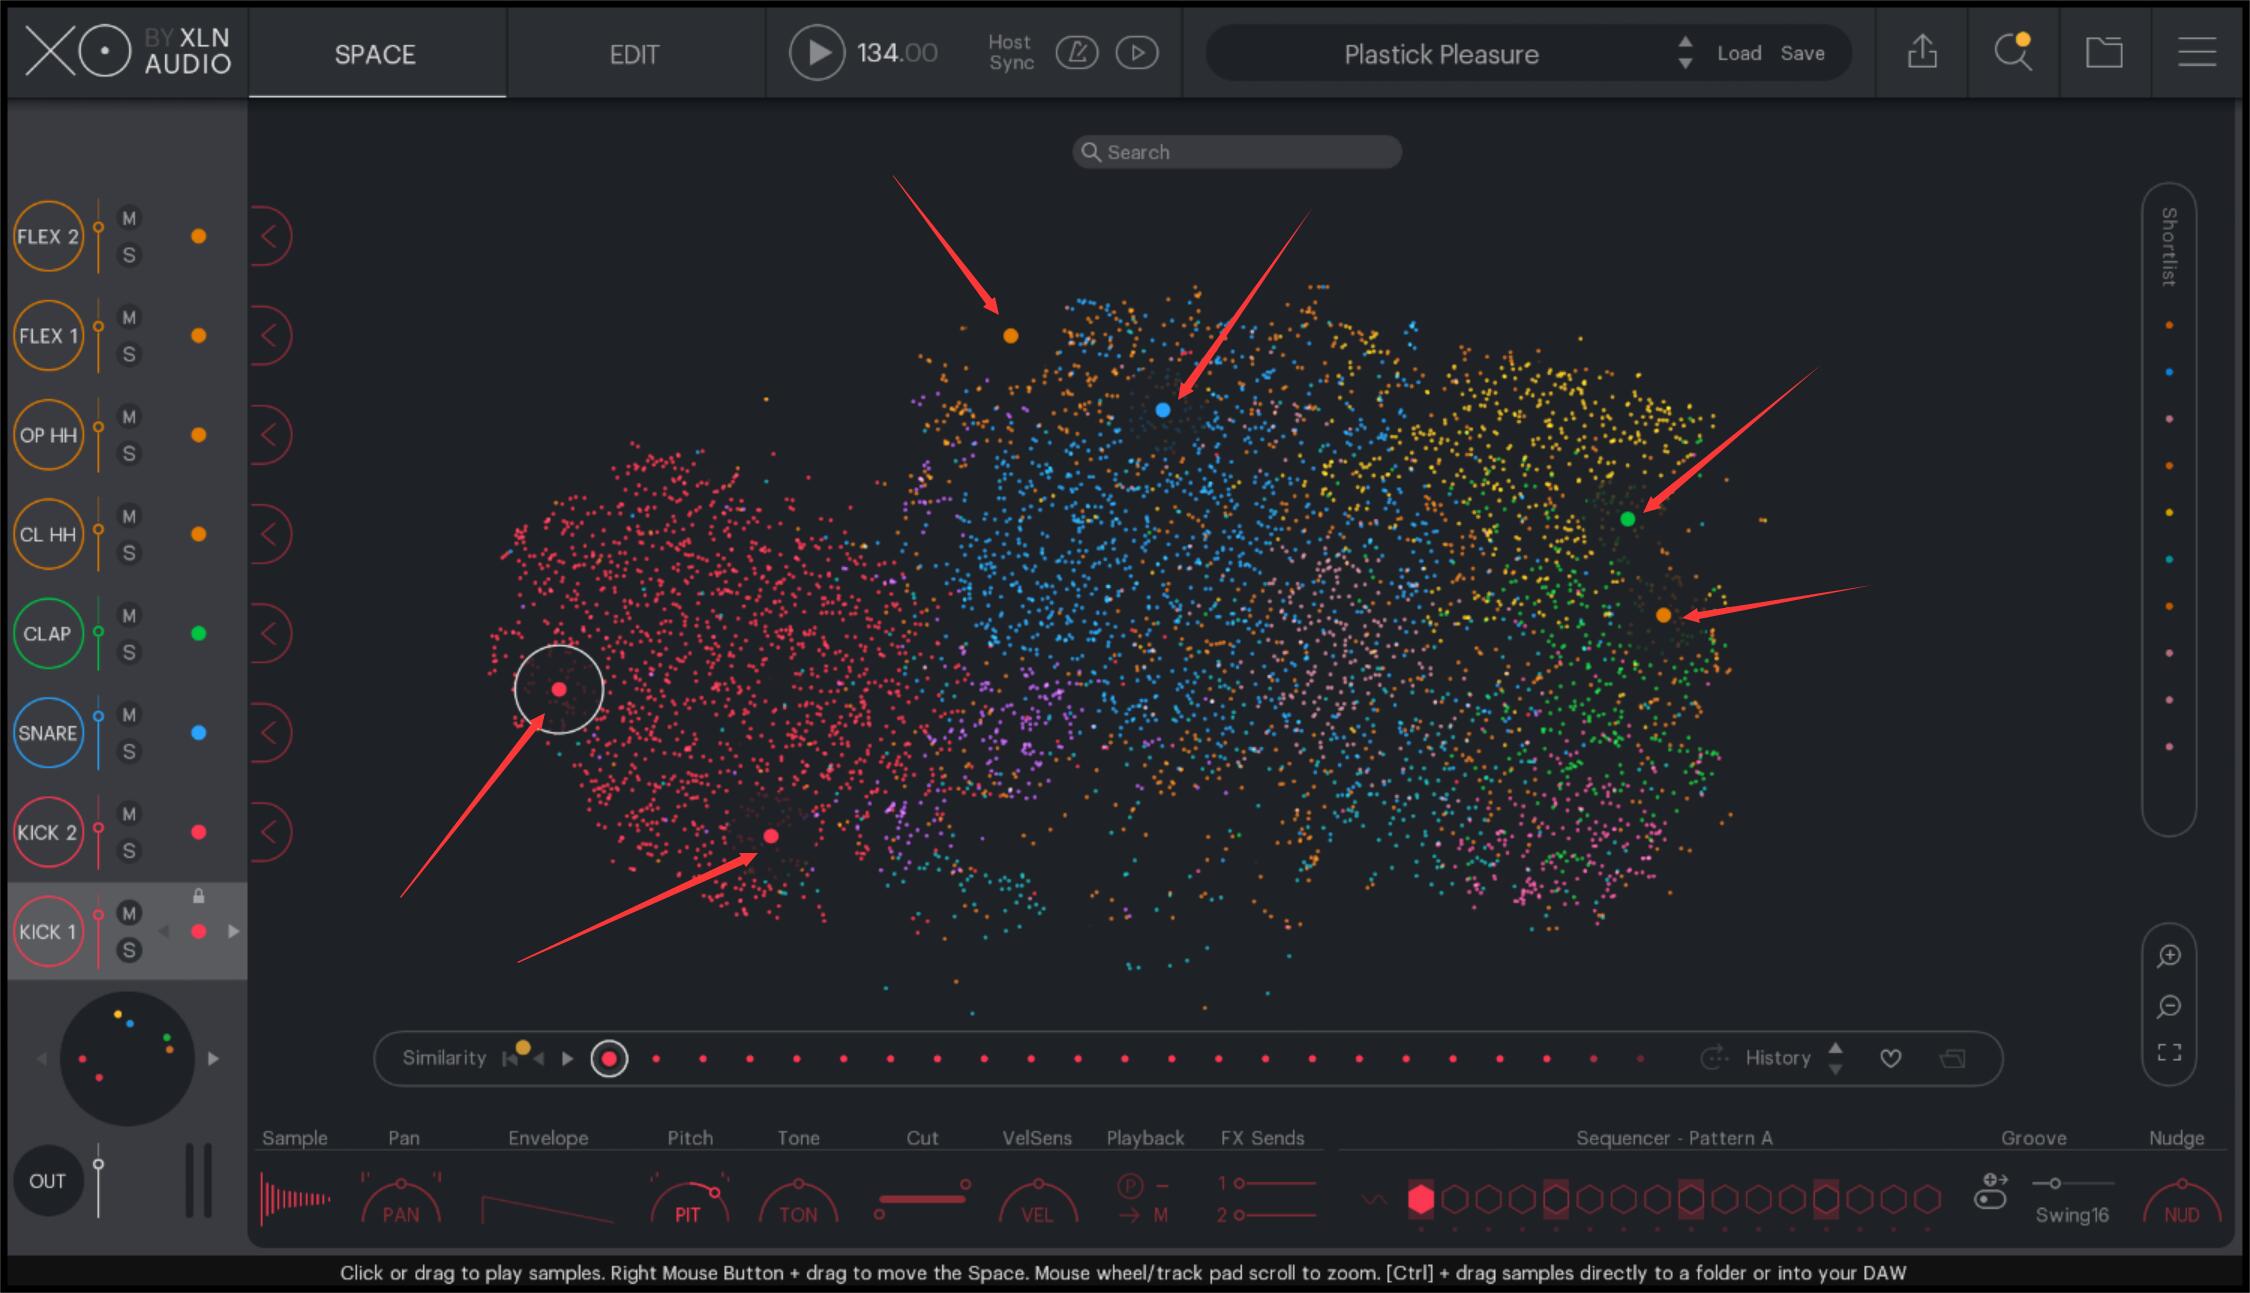Mute the KICK 2 channel
2250x1293 pixels.
click(129, 814)
